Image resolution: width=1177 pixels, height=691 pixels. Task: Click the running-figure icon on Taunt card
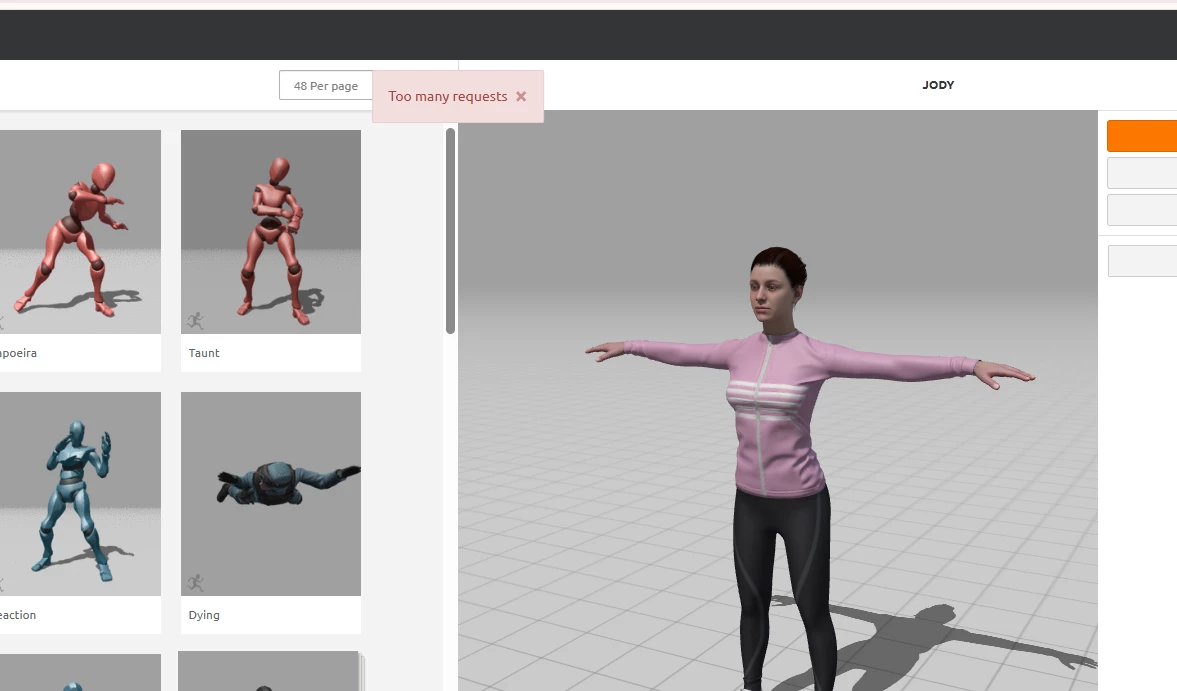pos(196,321)
